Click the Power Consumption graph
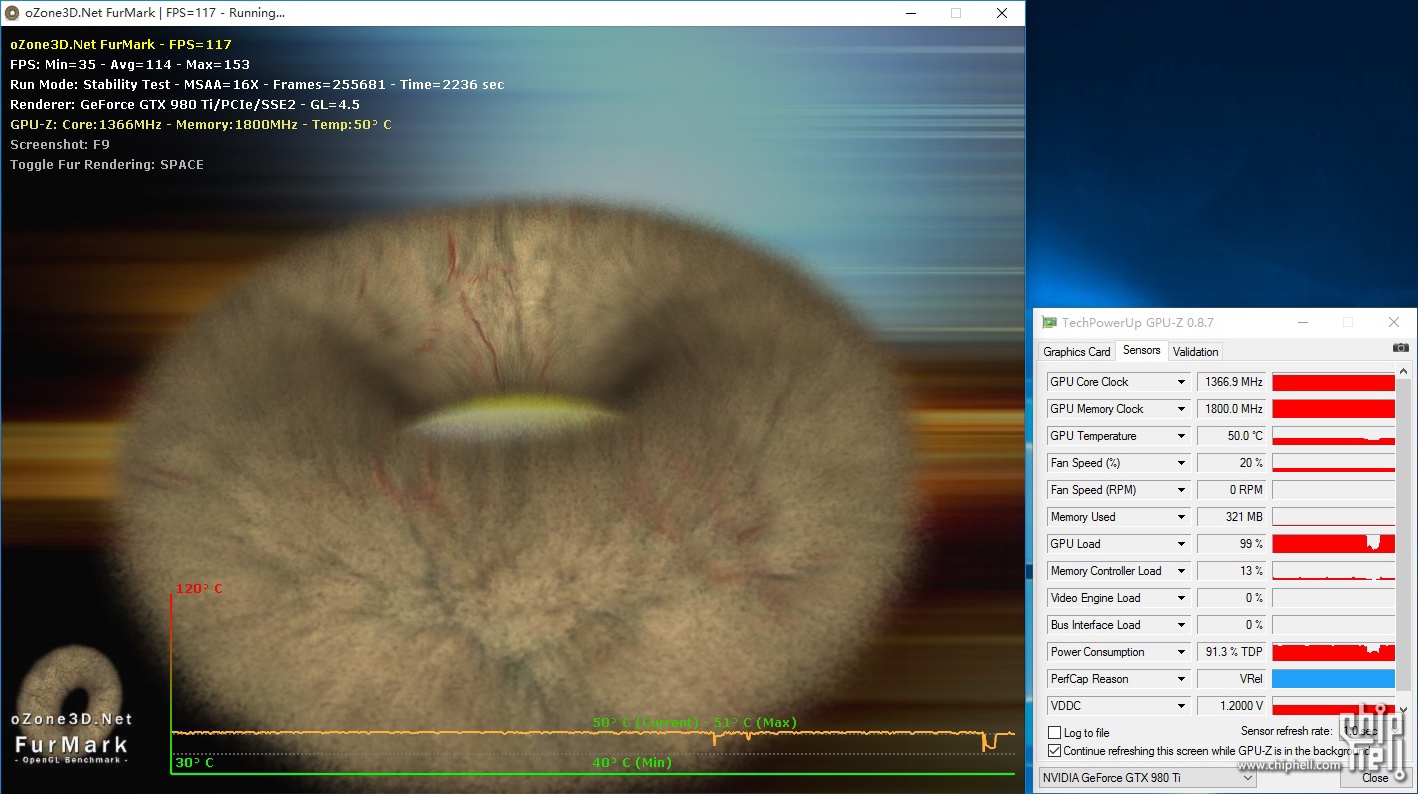Screen dimensions: 1418x794 point(1333,652)
